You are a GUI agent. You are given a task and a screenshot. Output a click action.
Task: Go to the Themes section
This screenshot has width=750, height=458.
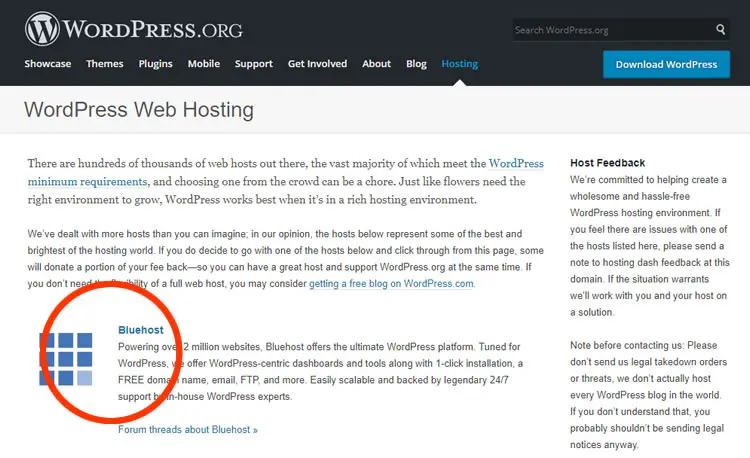coord(105,64)
